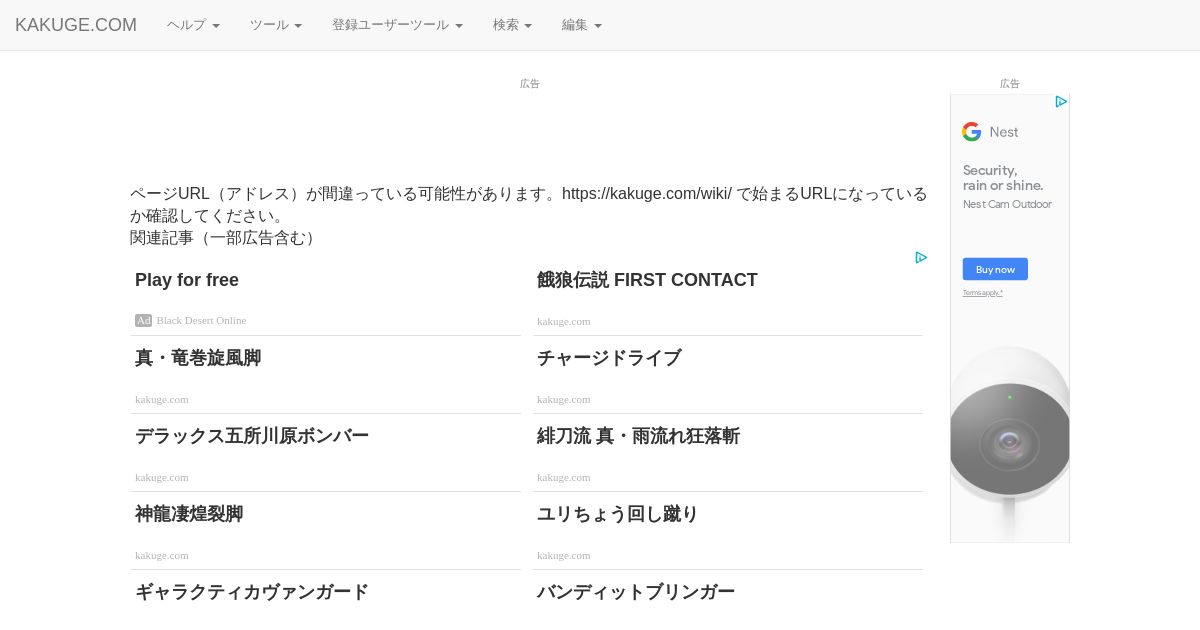Open the KAKUGE.COM home link
1200x630 pixels.
coord(76,25)
